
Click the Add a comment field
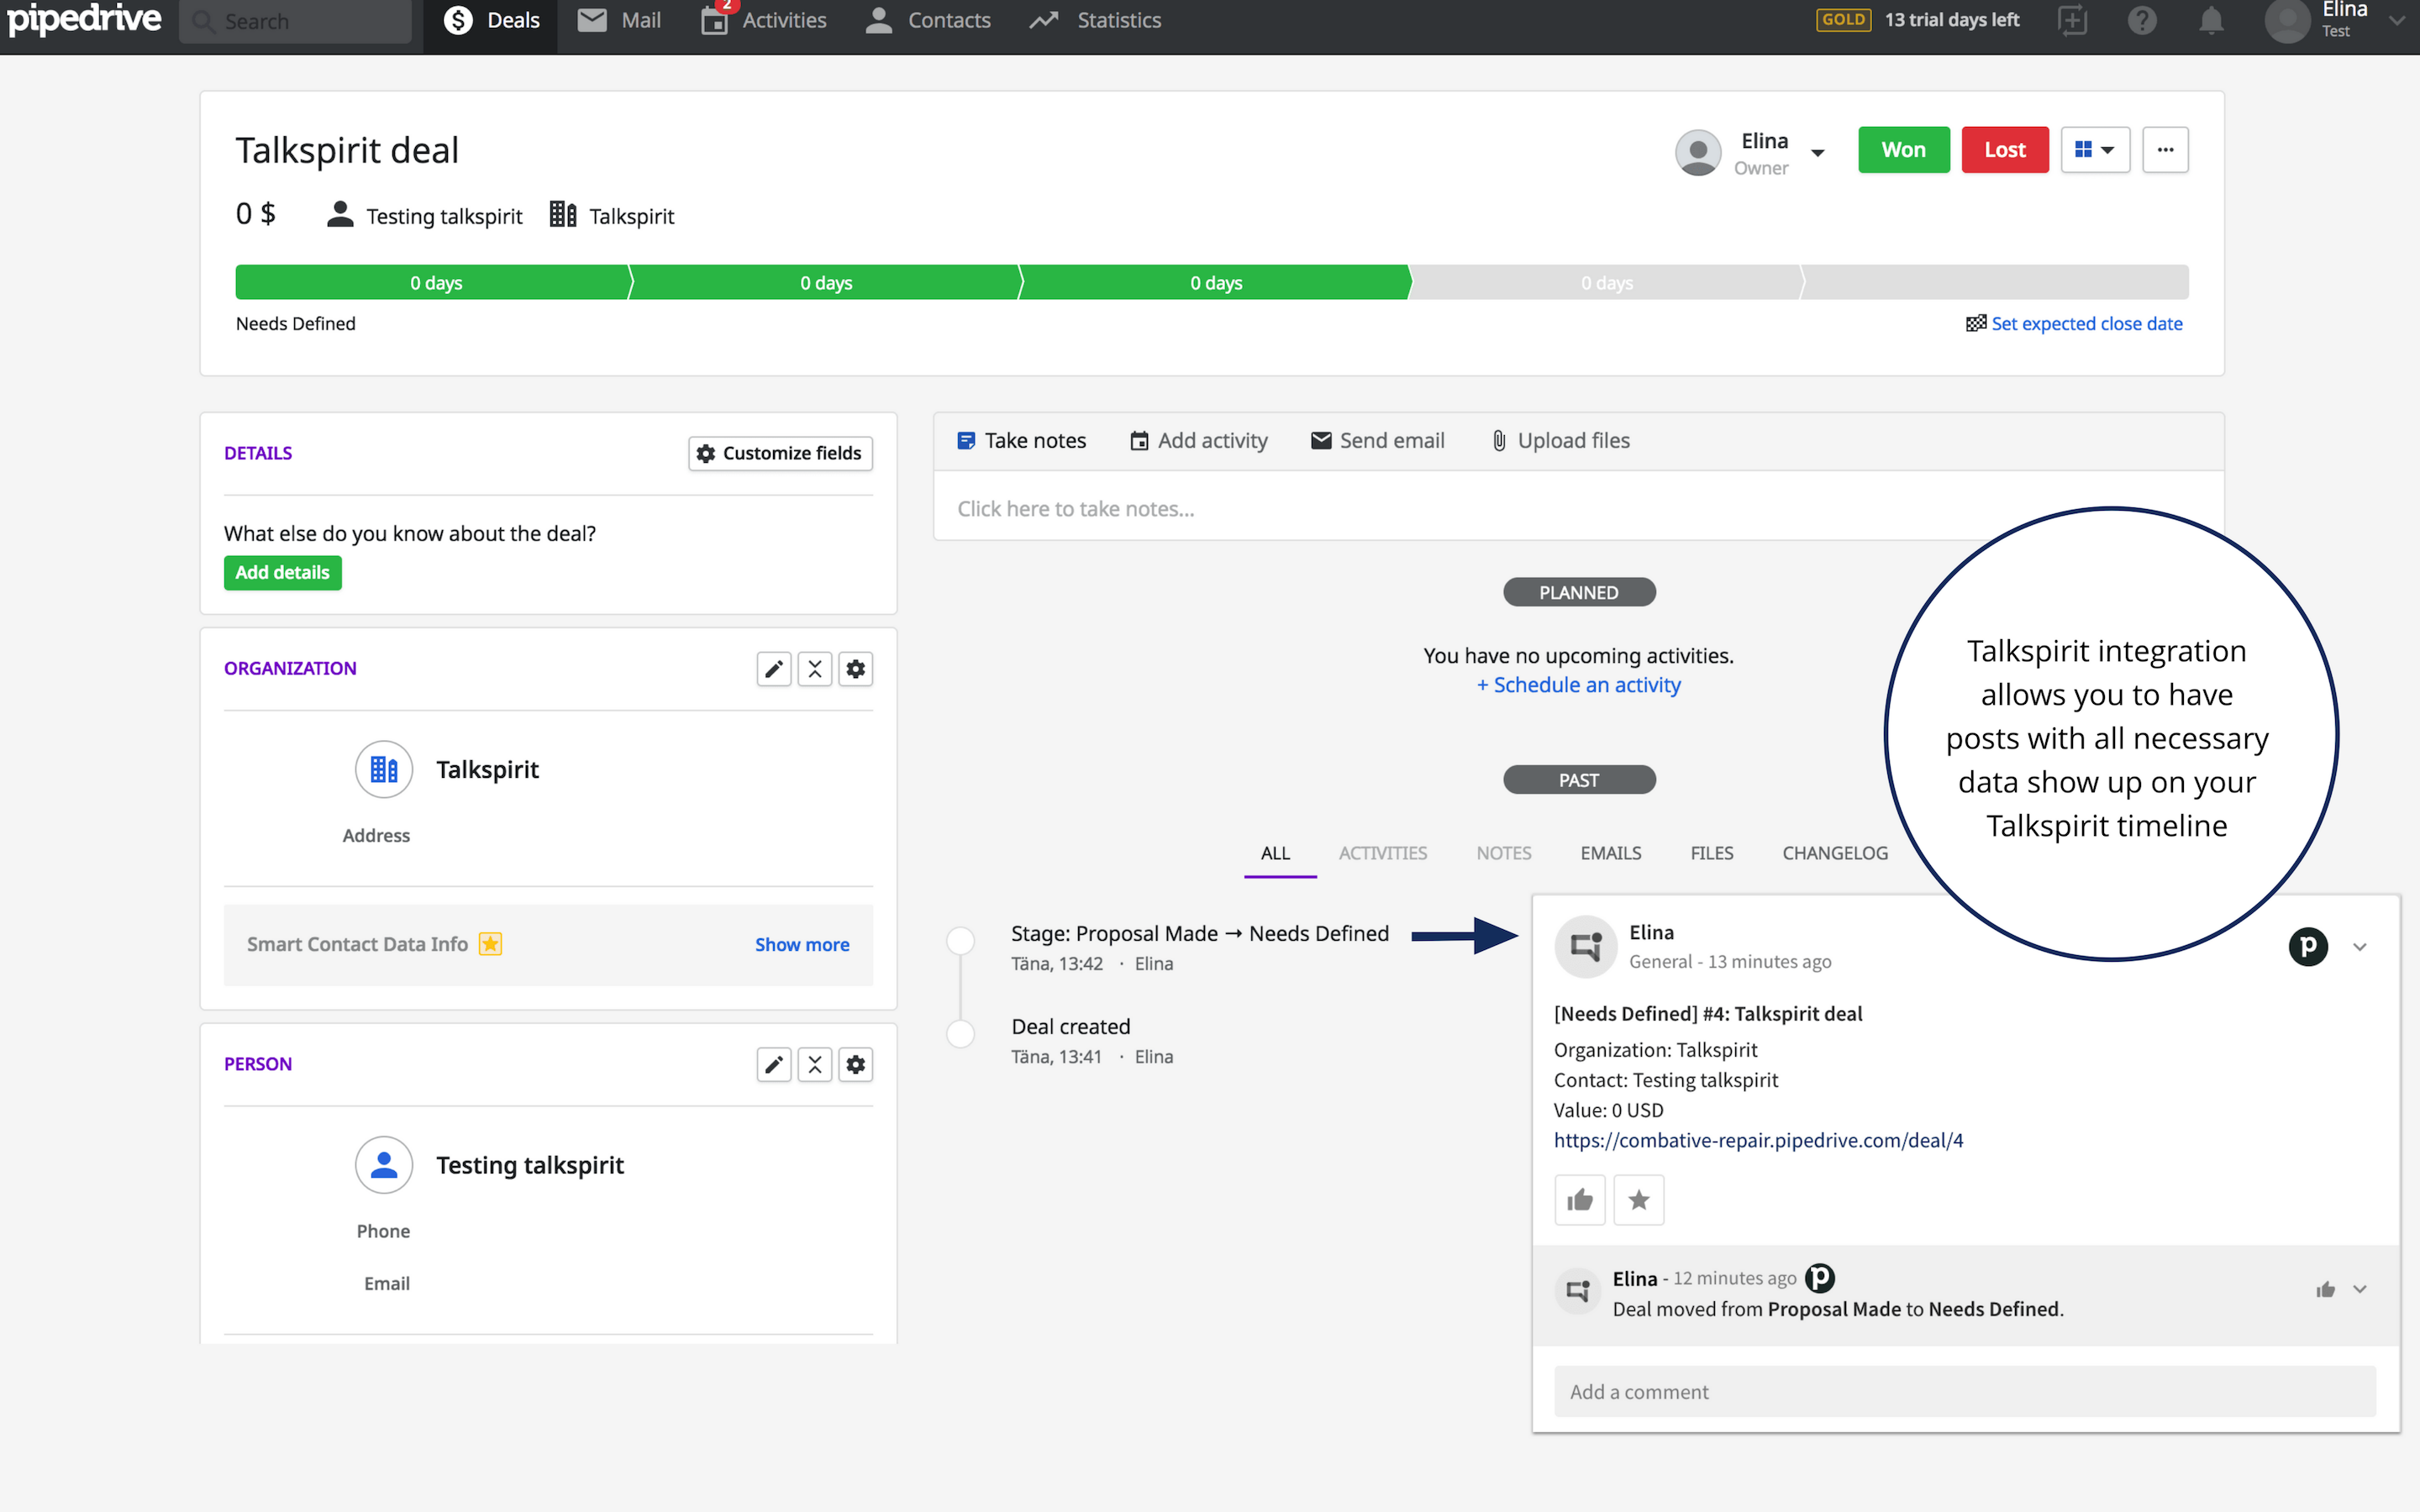pos(1964,1392)
